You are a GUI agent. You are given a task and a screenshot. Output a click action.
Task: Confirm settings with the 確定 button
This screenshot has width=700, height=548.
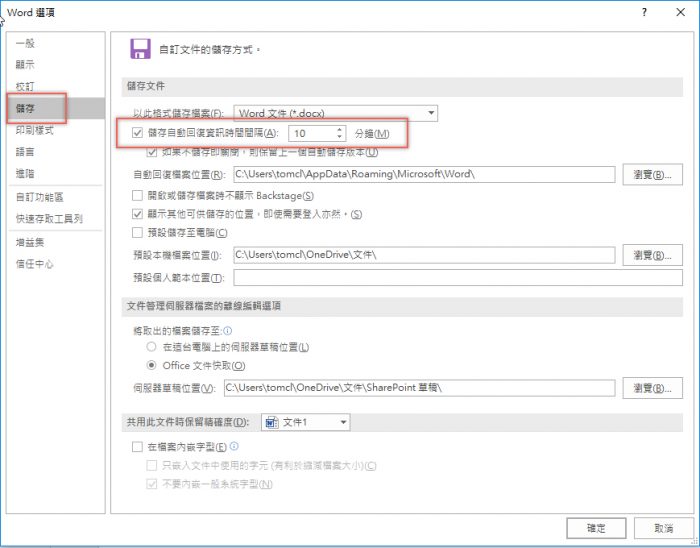(x=596, y=528)
